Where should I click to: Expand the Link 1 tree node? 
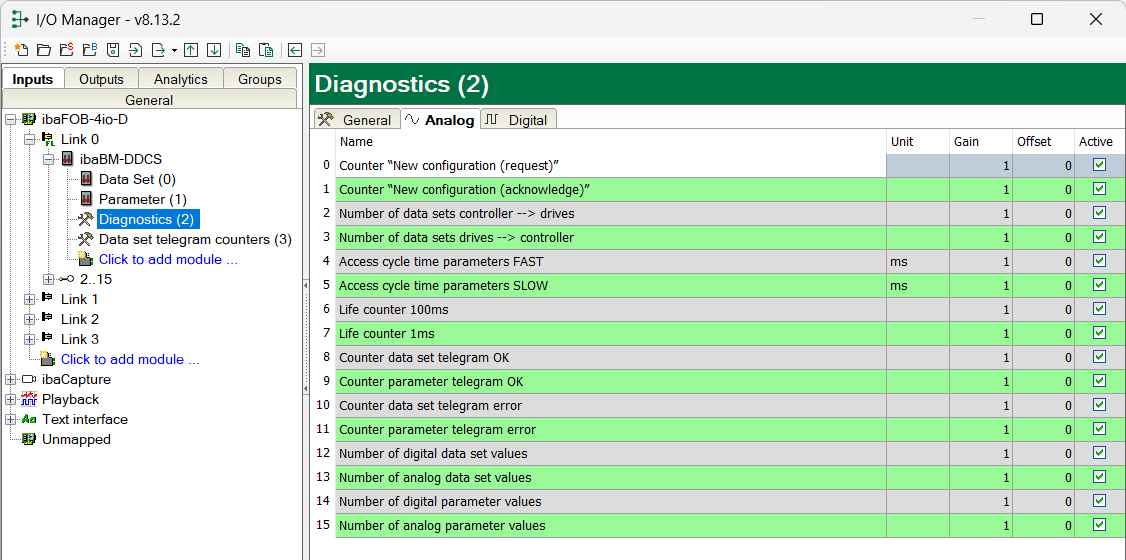tap(29, 299)
